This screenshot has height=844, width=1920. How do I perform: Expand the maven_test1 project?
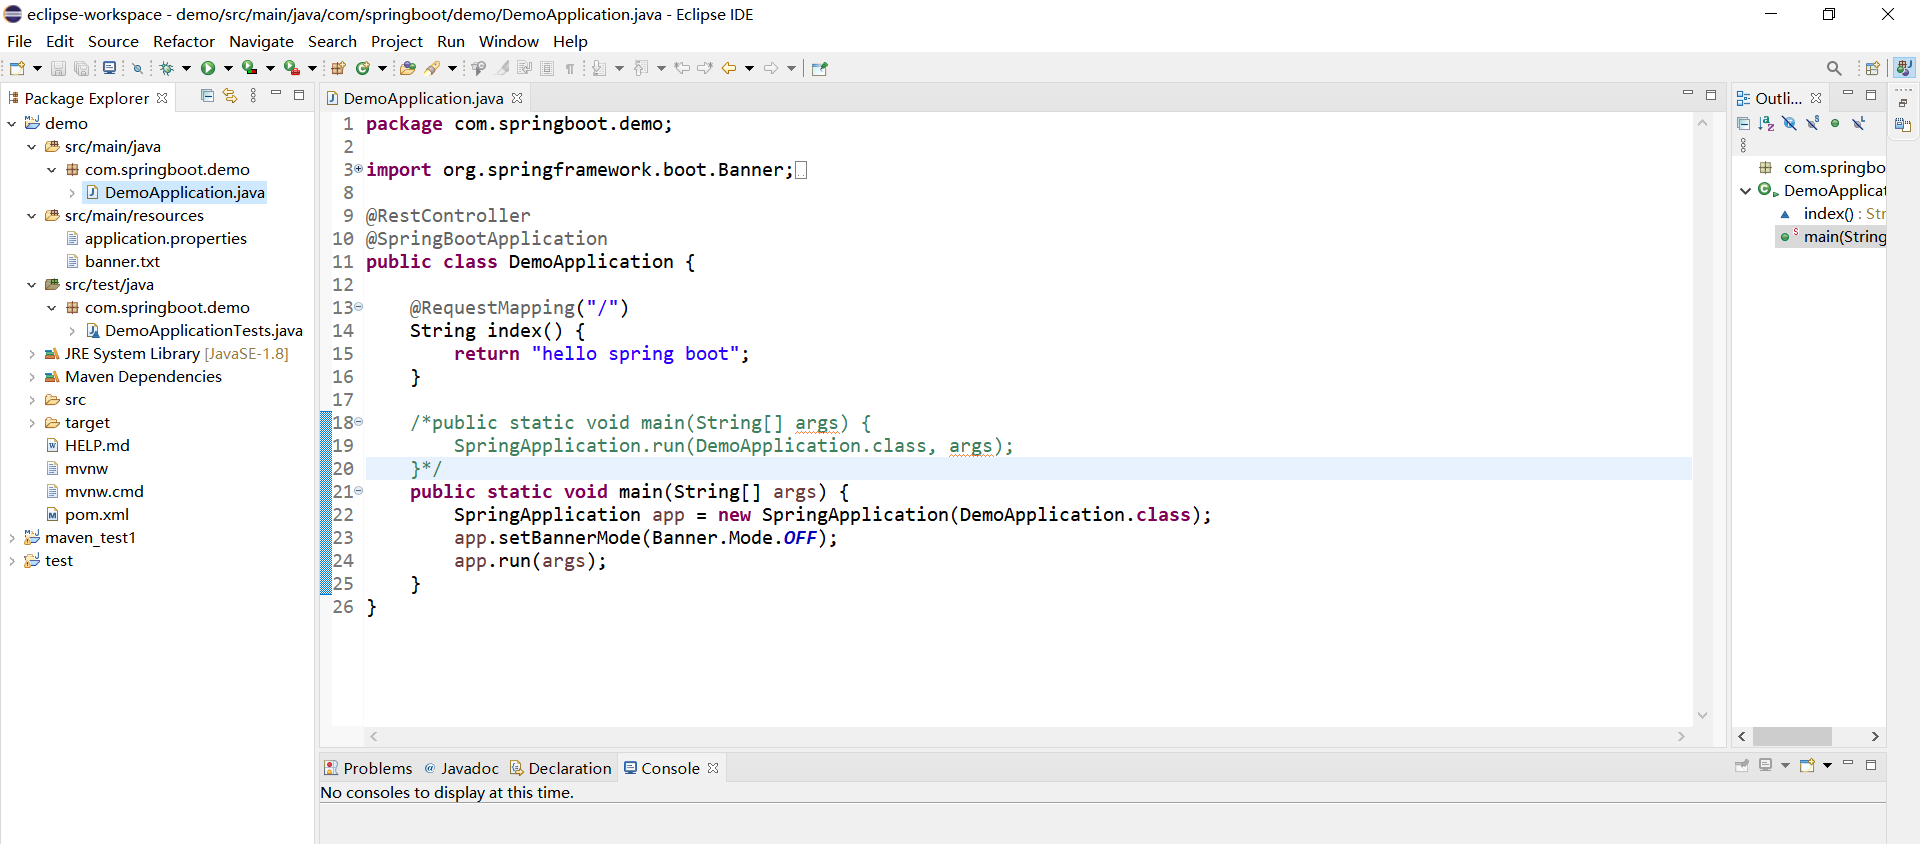(12, 538)
